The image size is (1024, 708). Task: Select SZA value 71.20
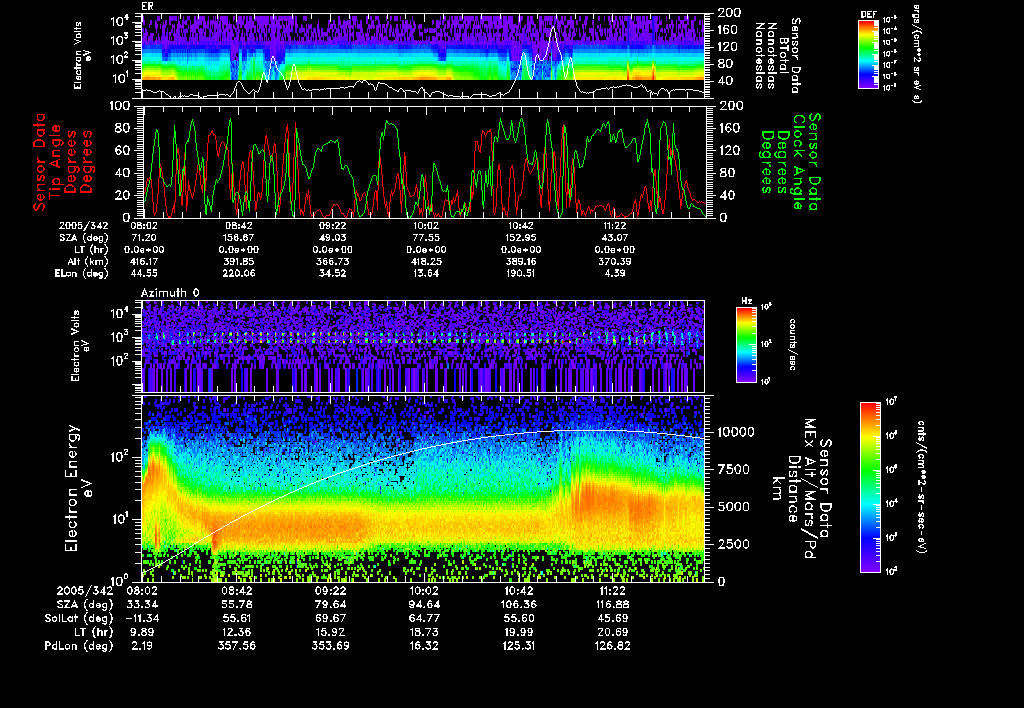(144, 238)
